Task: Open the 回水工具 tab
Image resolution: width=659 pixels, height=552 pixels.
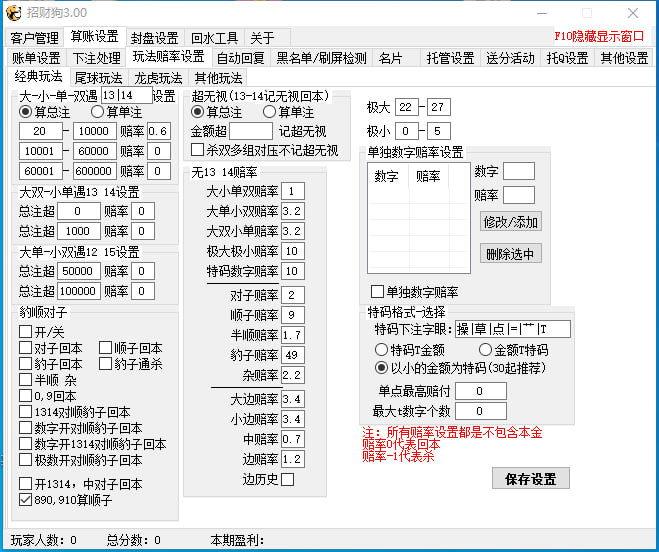Action: [x=214, y=38]
